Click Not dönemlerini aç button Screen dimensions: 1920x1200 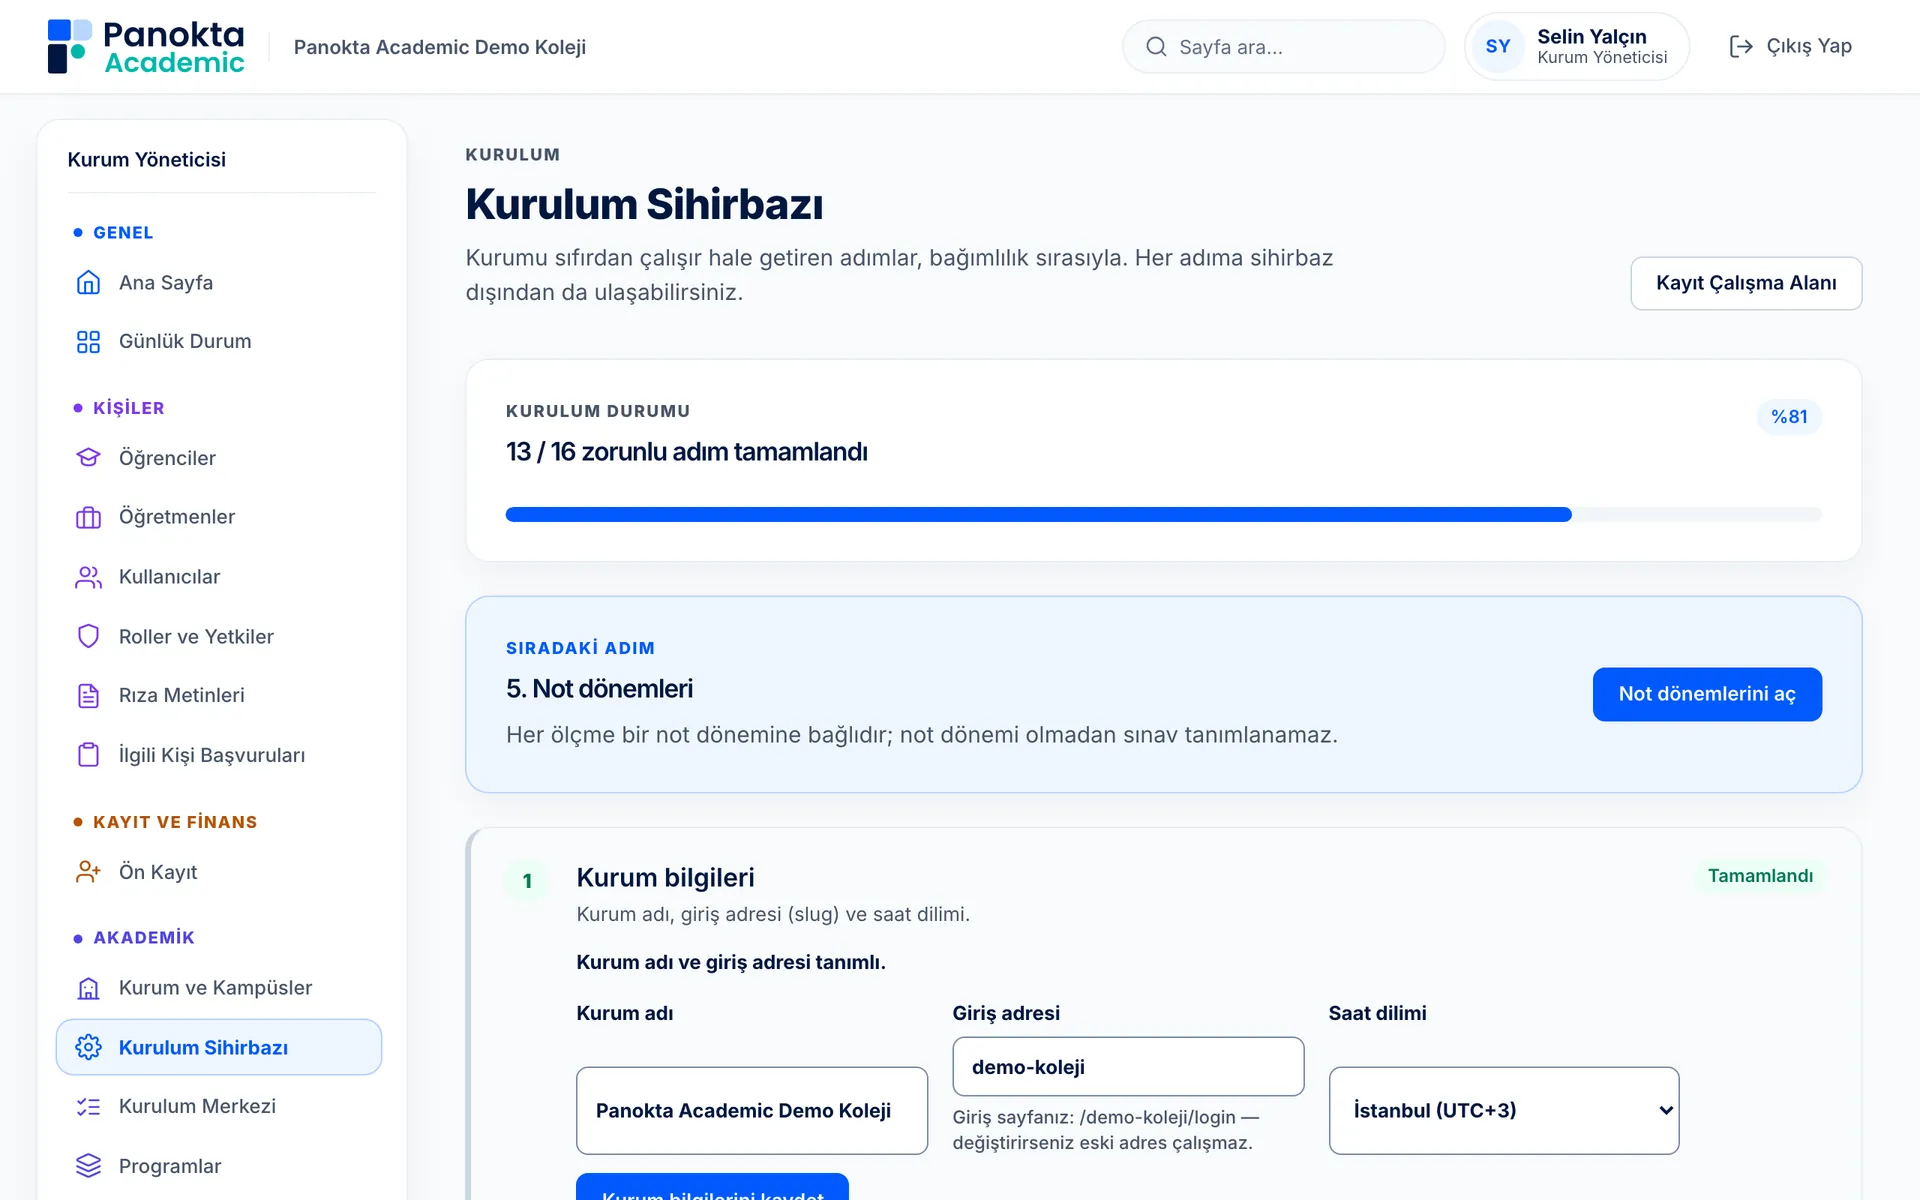(x=1707, y=694)
